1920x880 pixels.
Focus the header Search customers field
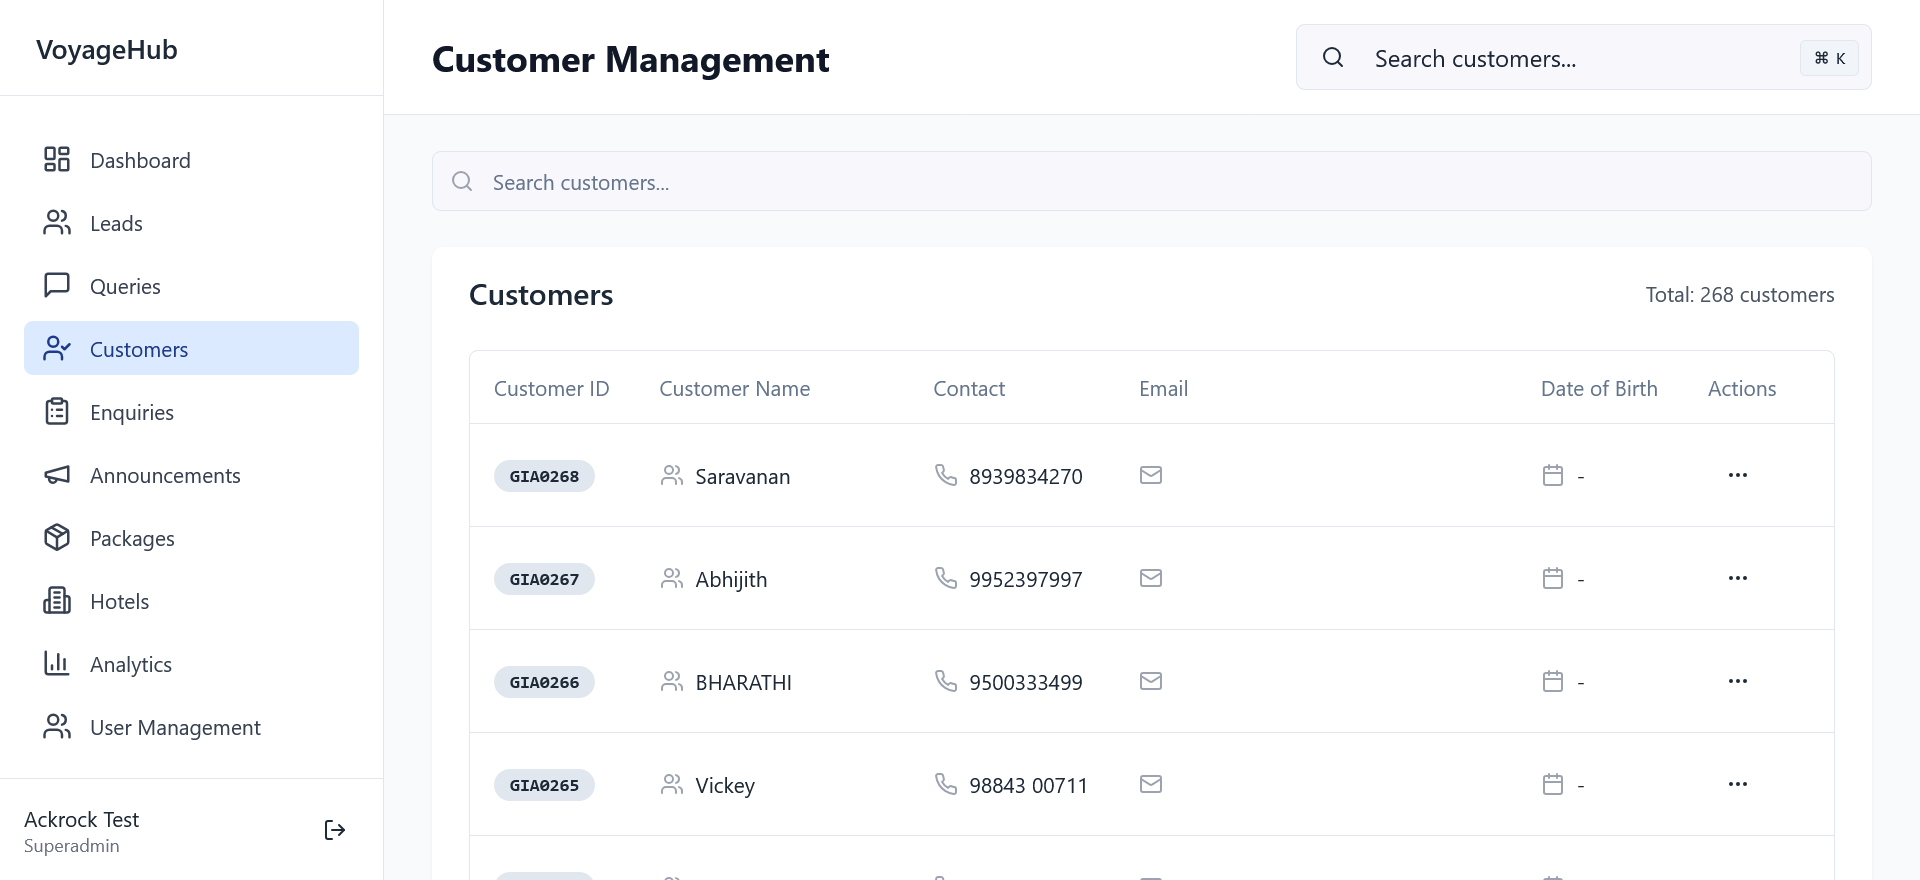tap(1584, 57)
